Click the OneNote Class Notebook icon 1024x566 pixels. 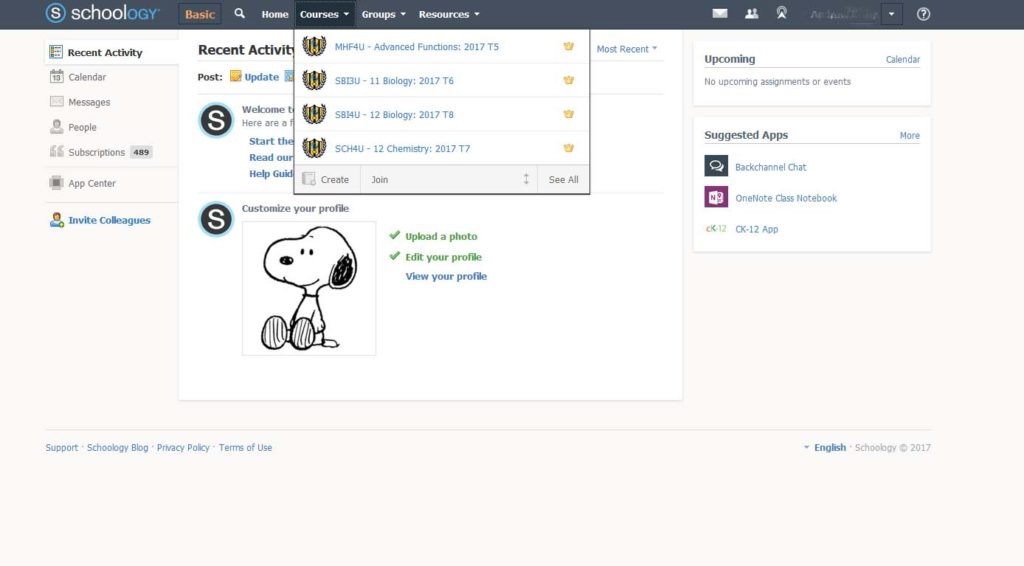click(716, 197)
